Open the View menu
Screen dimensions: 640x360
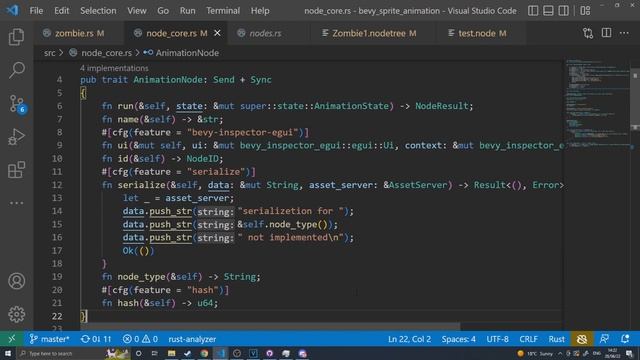tap(137, 11)
